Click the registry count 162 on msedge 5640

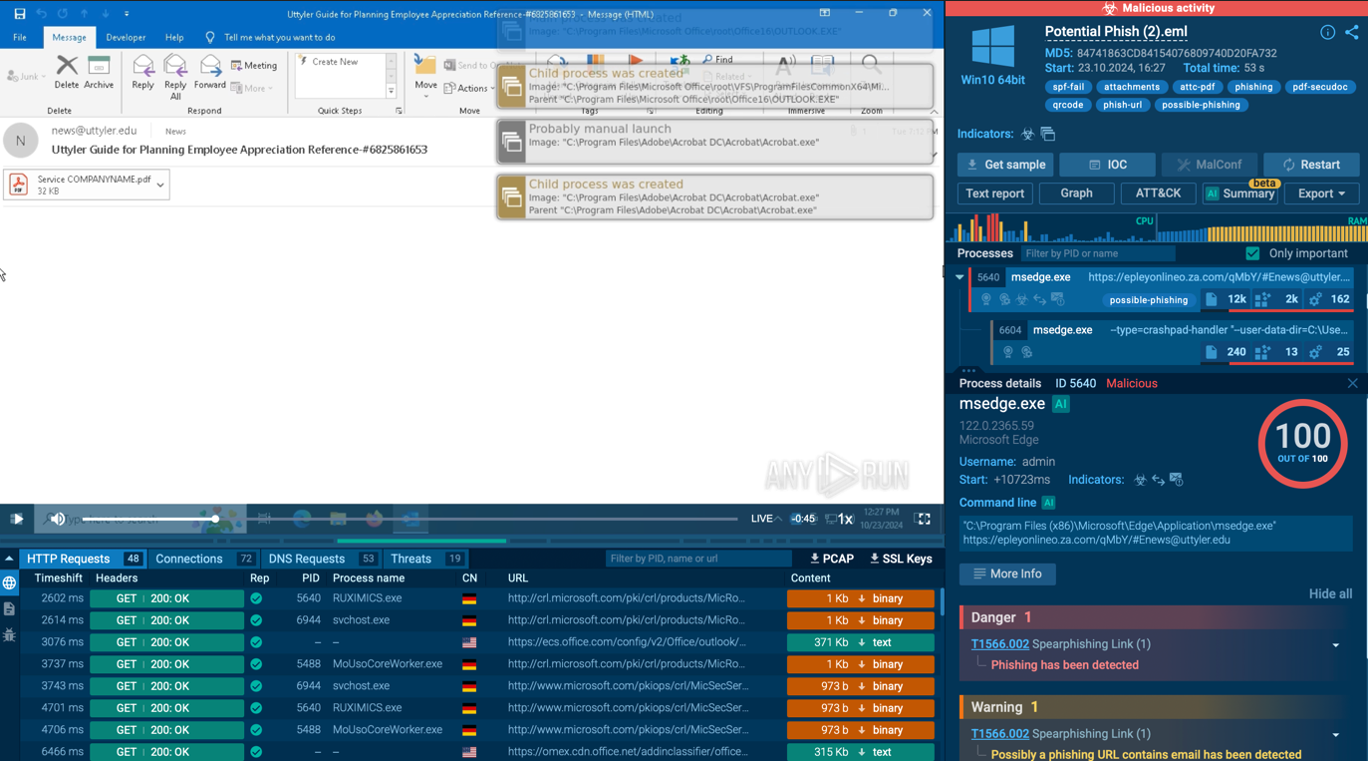pyautogui.click(x=1330, y=299)
